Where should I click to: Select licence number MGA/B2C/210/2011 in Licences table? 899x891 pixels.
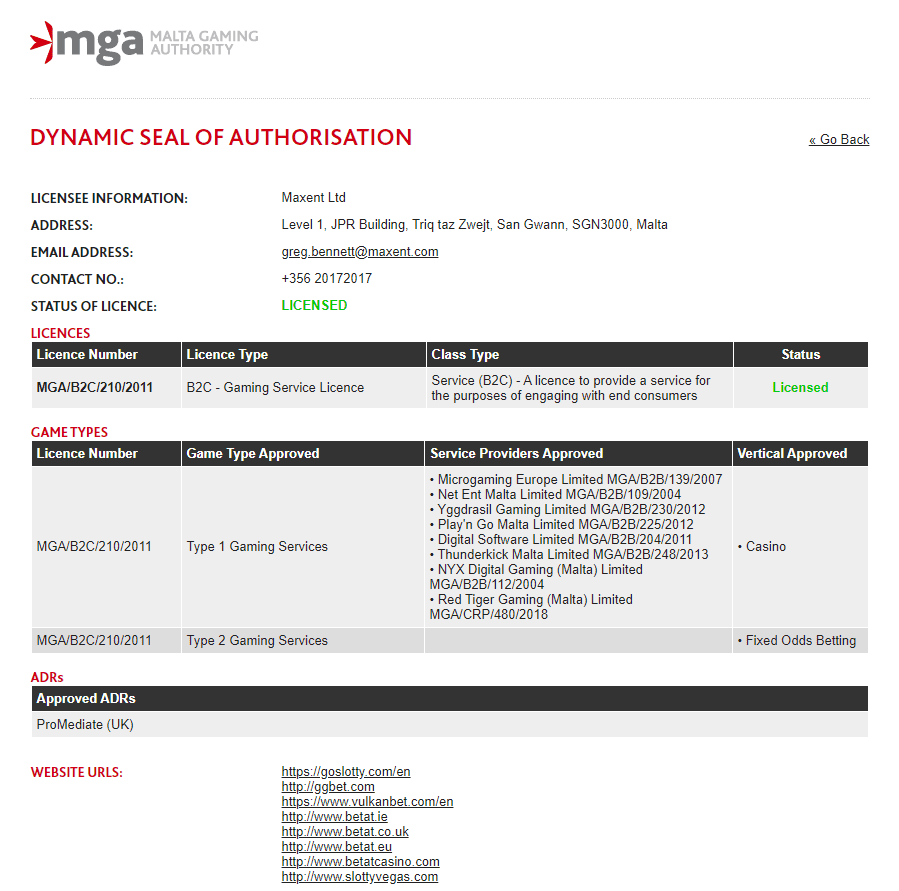[x=95, y=388]
